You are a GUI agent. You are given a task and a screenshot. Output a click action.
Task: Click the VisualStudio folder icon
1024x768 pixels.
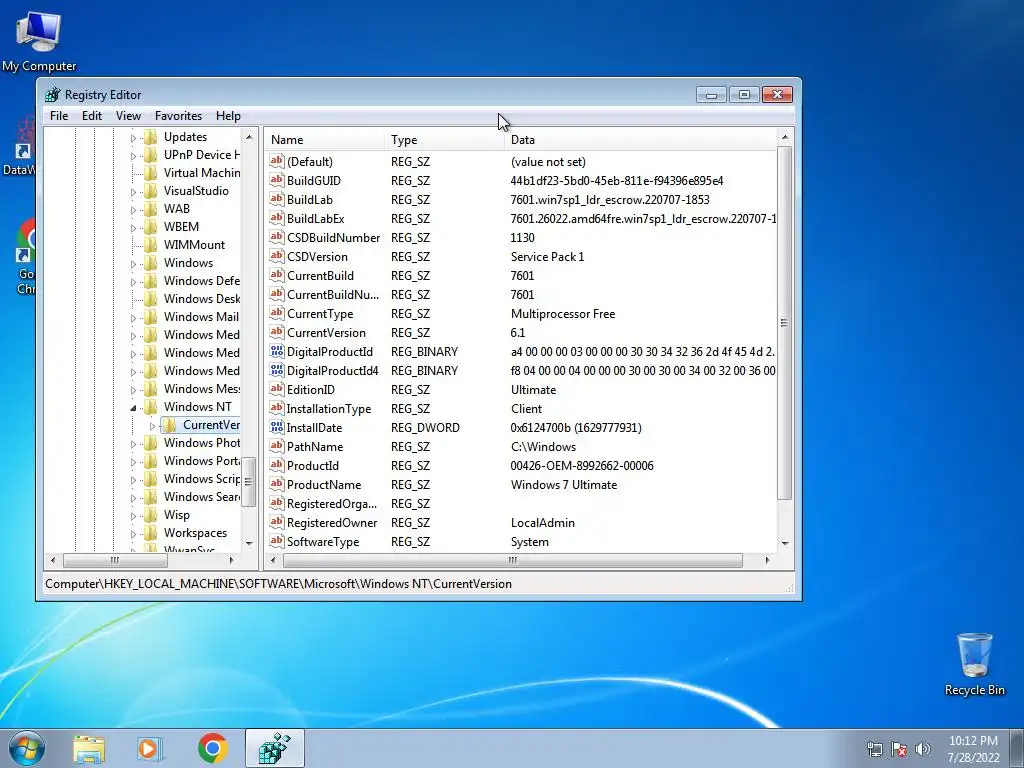(151, 191)
